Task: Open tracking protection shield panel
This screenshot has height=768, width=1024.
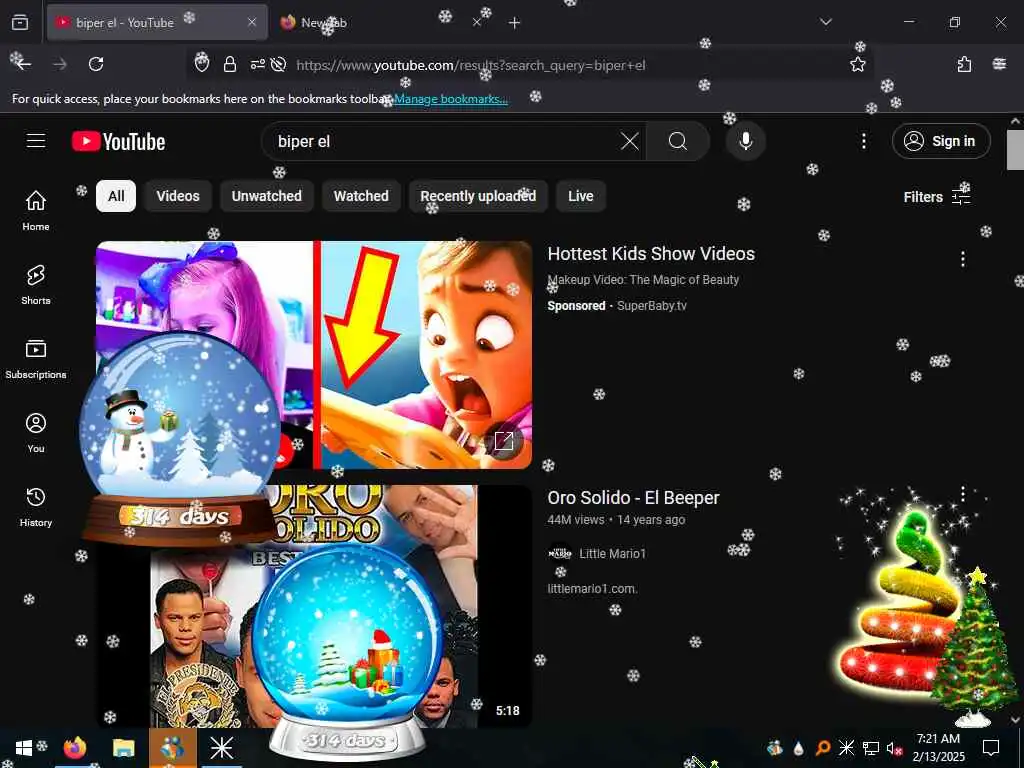Action: coord(202,64)
